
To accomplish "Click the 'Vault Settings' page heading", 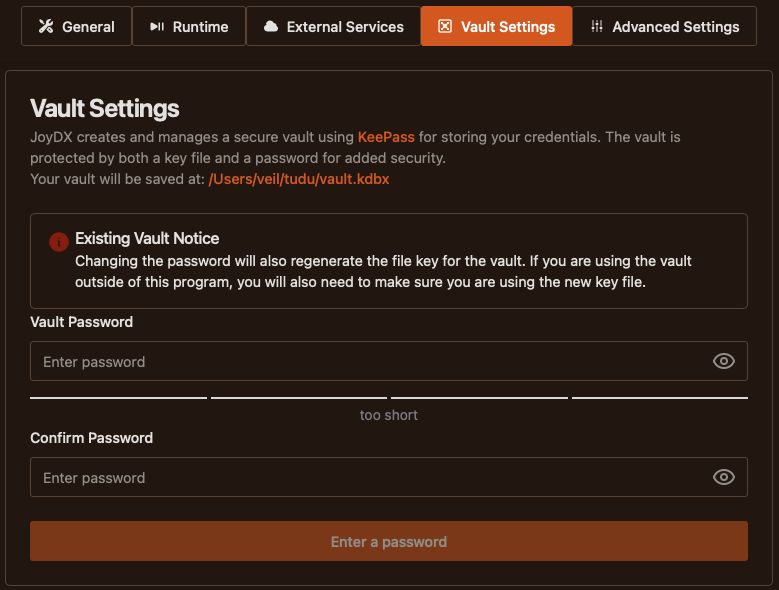I will click(104, 108).
